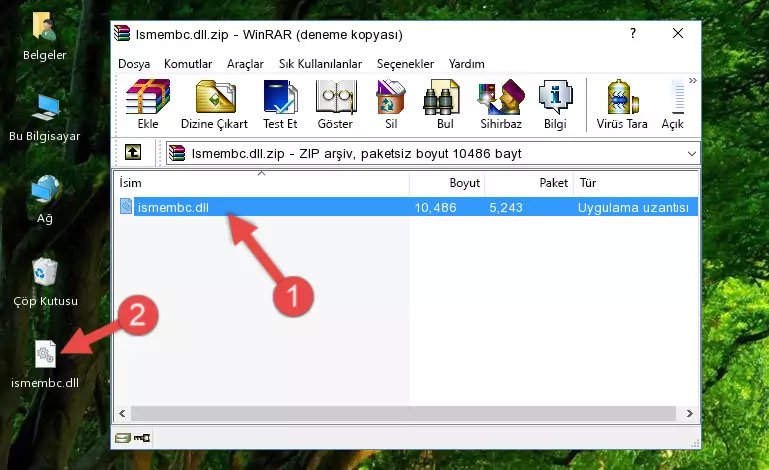Open the Seçenekler menu

(405, 64)
